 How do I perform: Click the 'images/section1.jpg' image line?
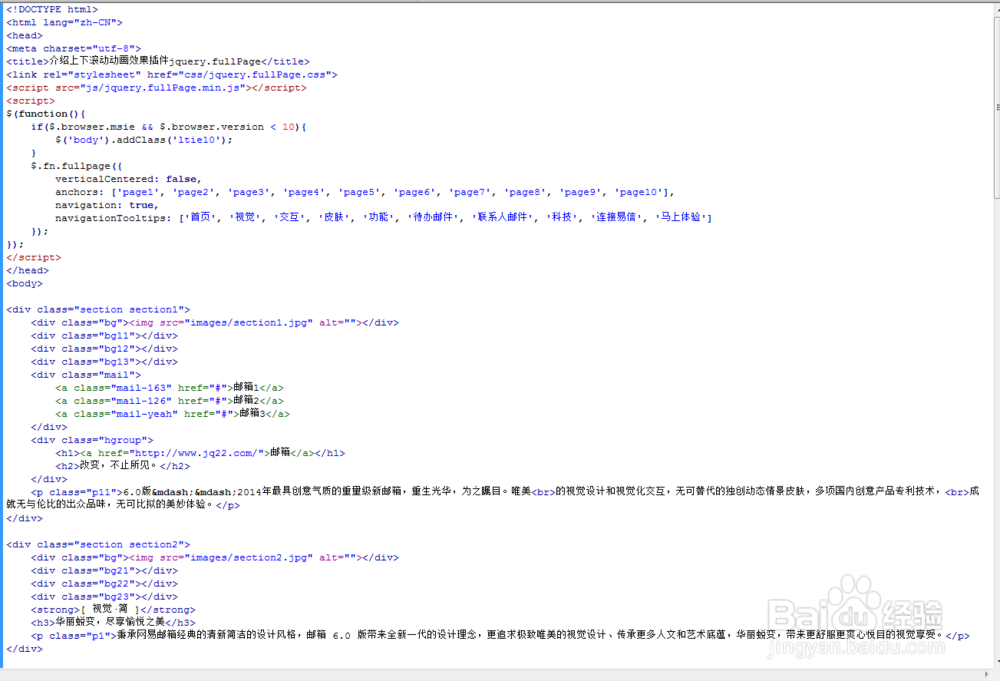point(215,323)
